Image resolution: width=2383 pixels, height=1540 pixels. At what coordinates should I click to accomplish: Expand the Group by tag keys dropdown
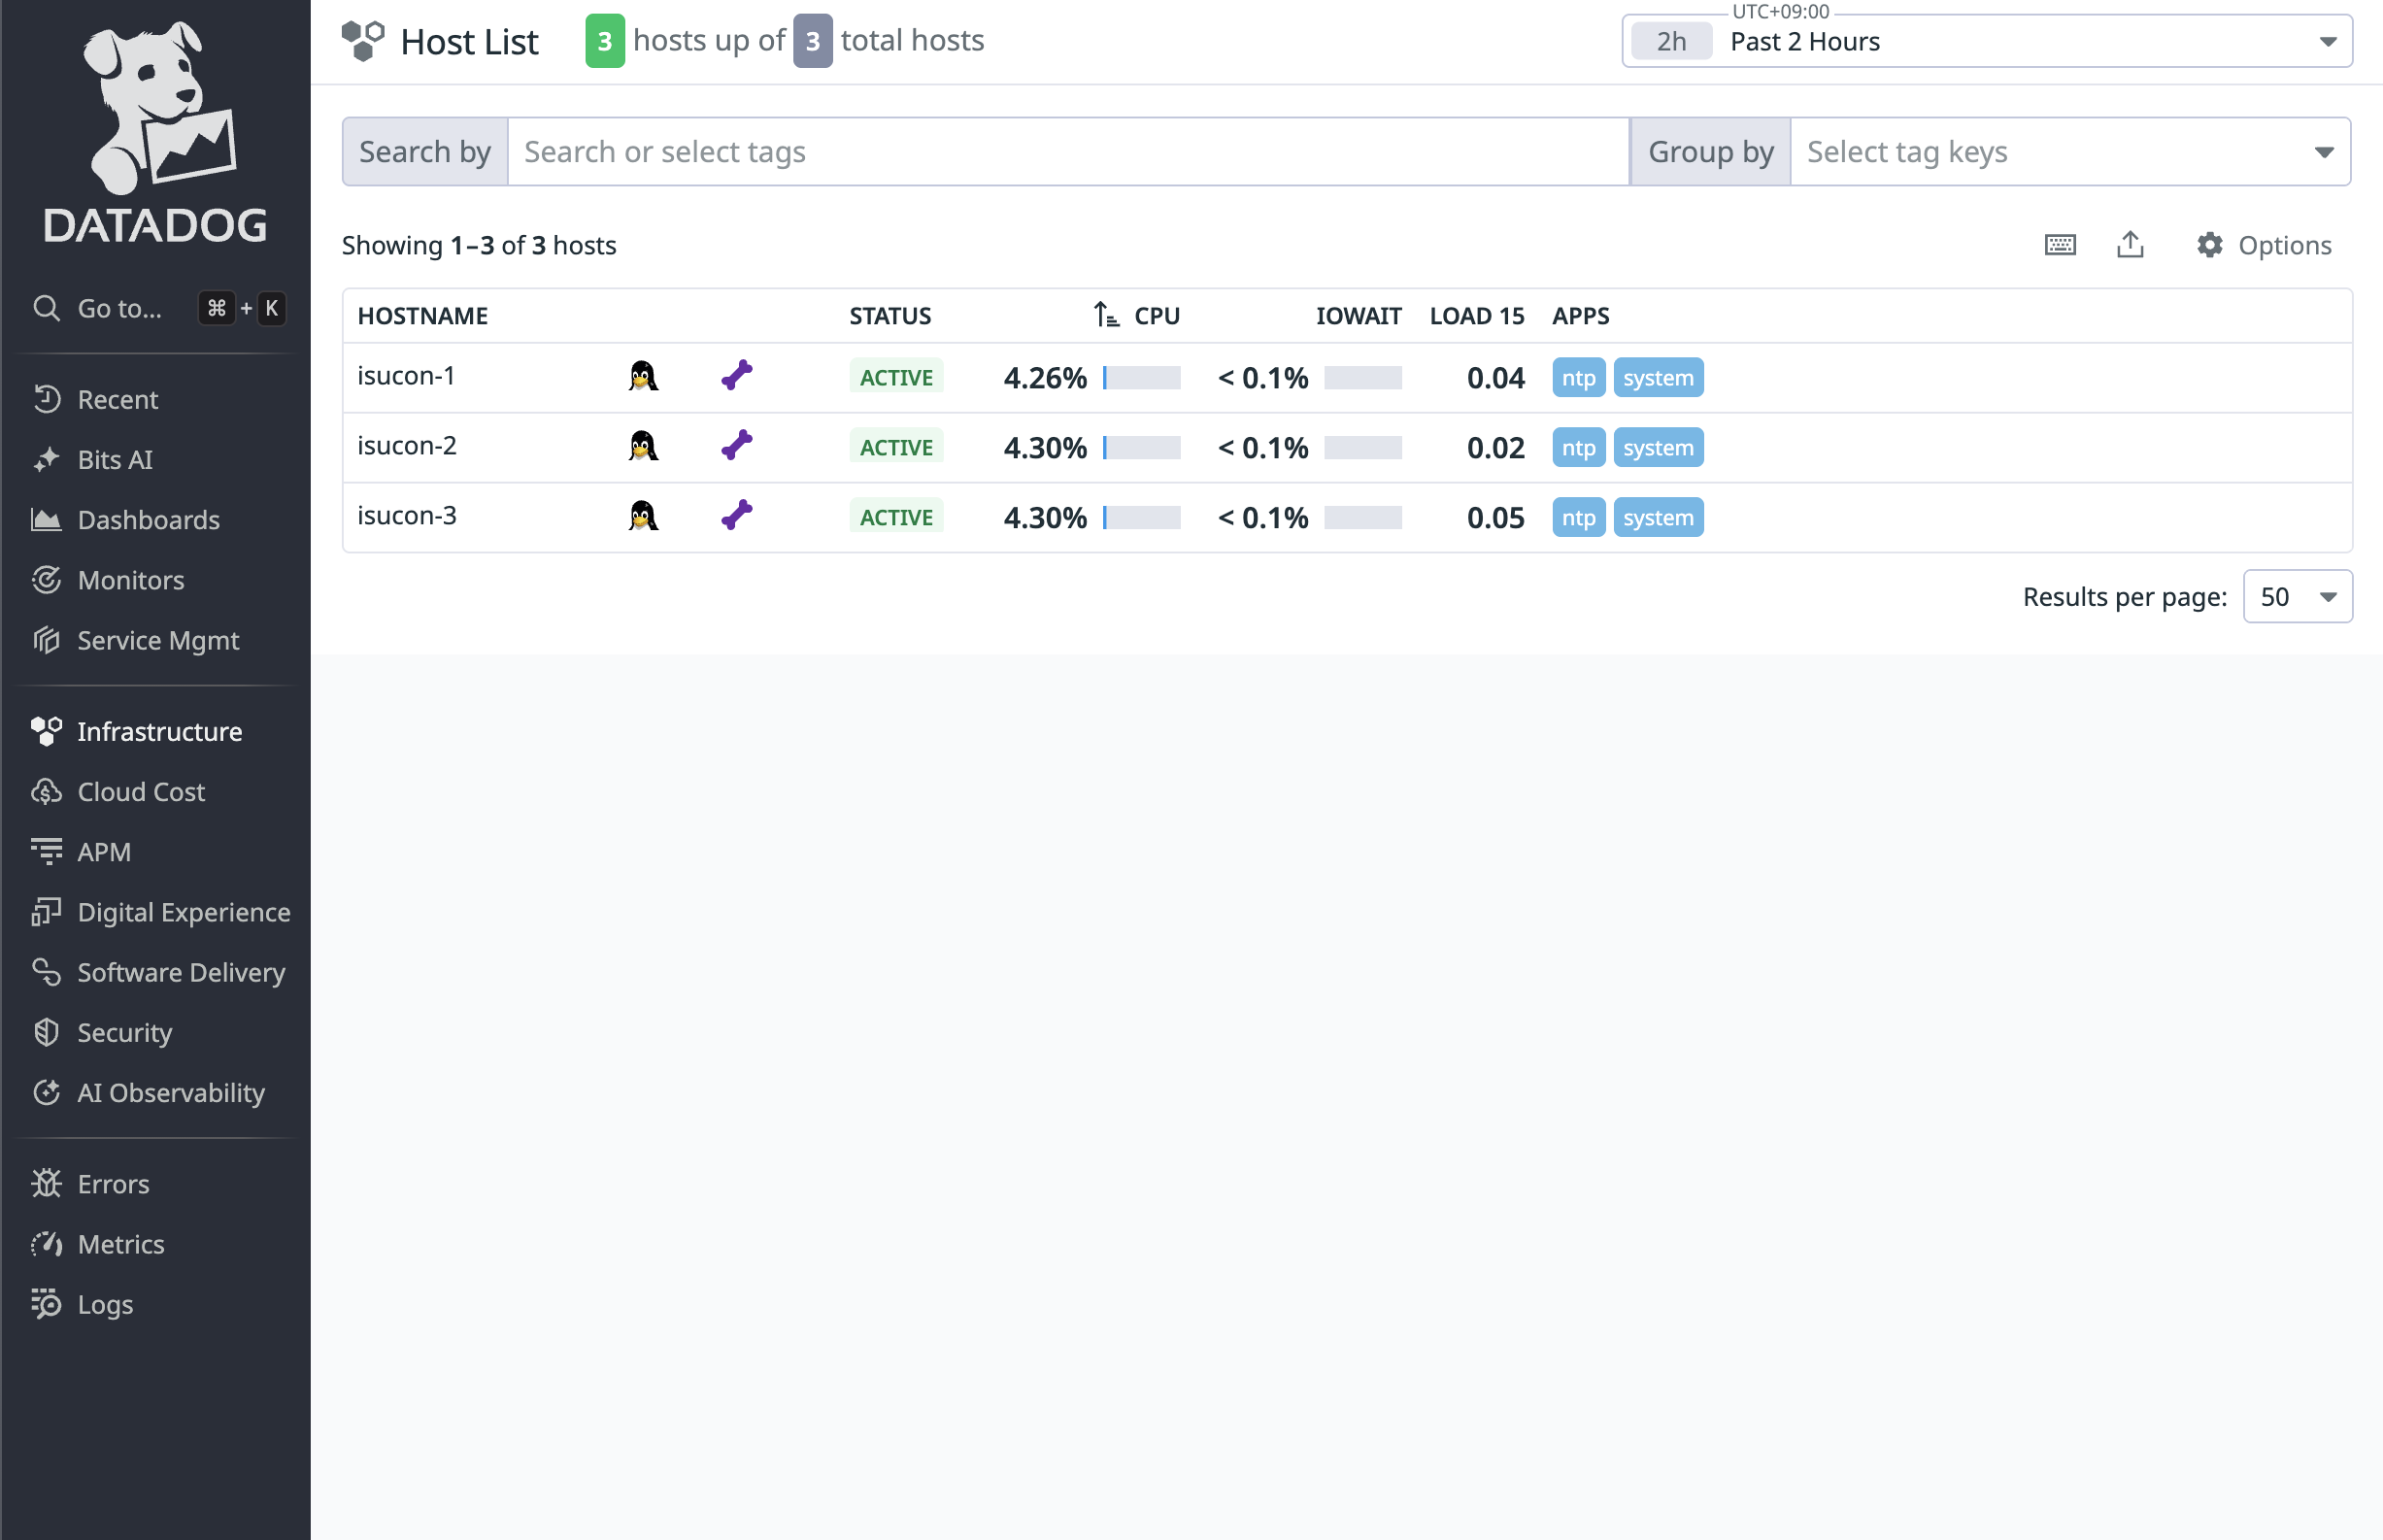point(2068,152)
